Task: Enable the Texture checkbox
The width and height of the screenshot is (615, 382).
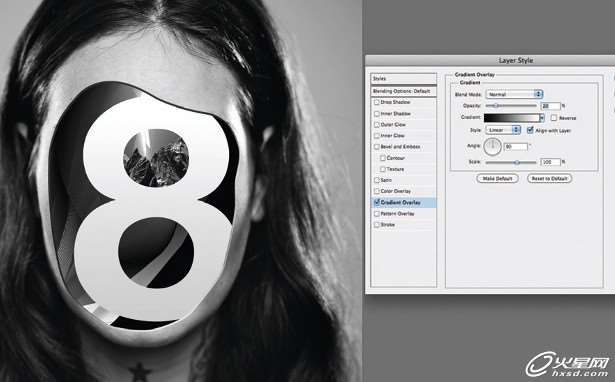Action: 382,169
